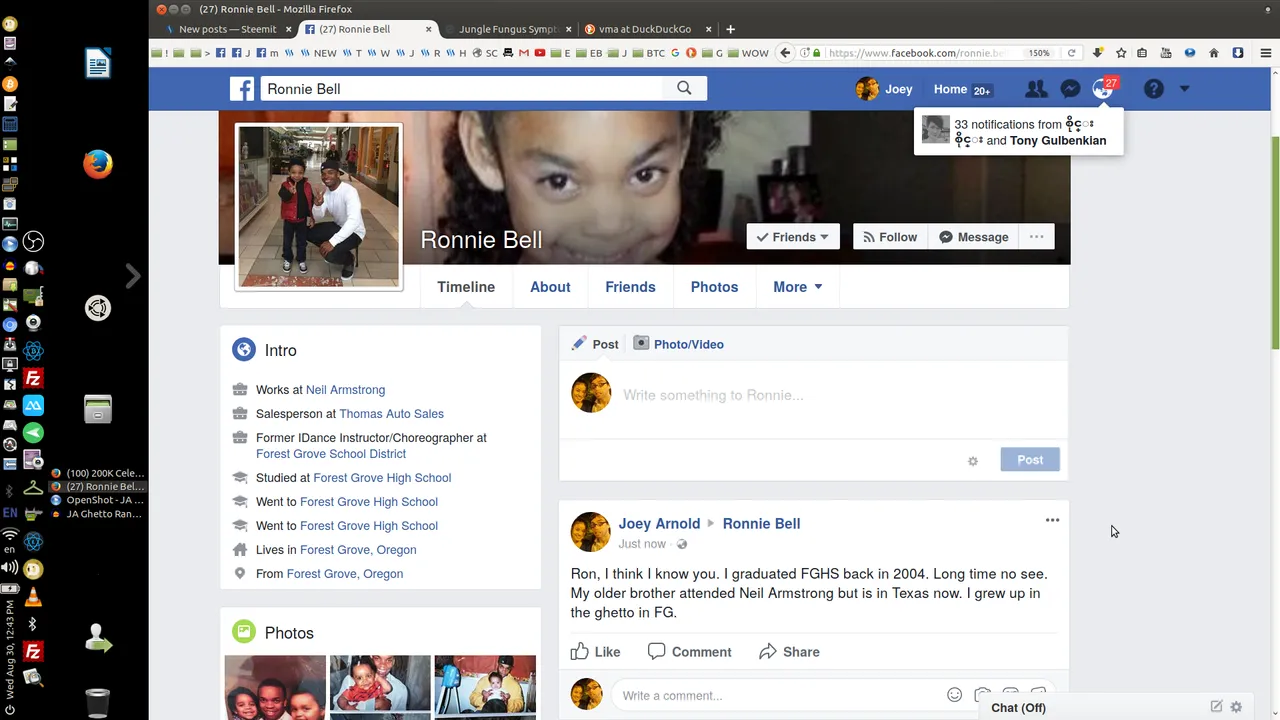Open From Forest Grove, Oregon link
The width and height of the screenshot is (1280, 720).
pos(345,574)
